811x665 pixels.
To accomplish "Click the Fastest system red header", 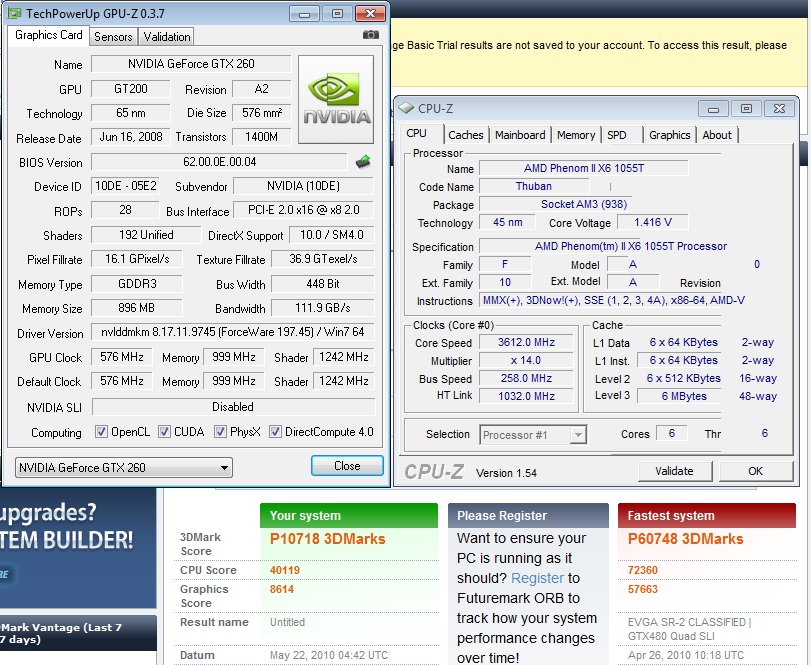I will pyautogui.click(x=707, y=516).
